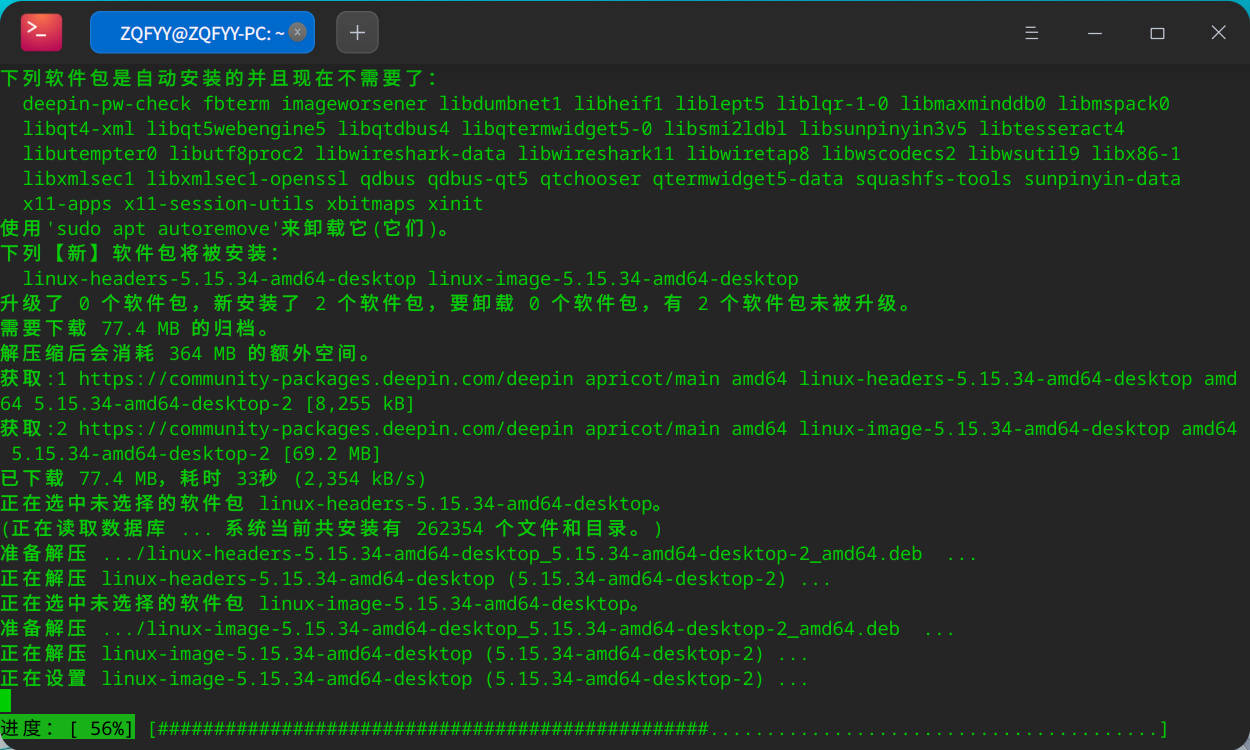Click the close icon on the active tab
This screenshot has height=750, width=1250.
pyautogui.click(x=296, y=32)
